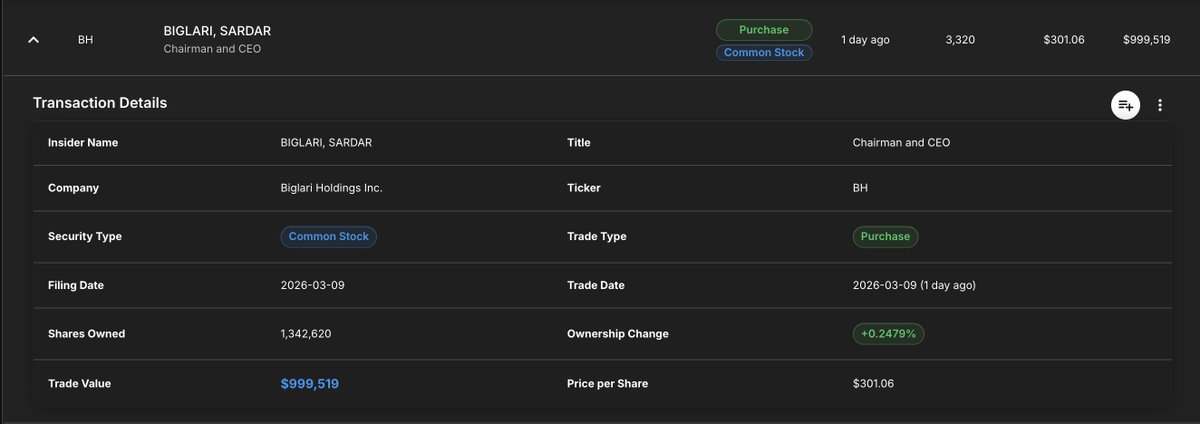Open the three-dot more options menu
This screenshot has width=1200, height=424.
[1160, 105]
